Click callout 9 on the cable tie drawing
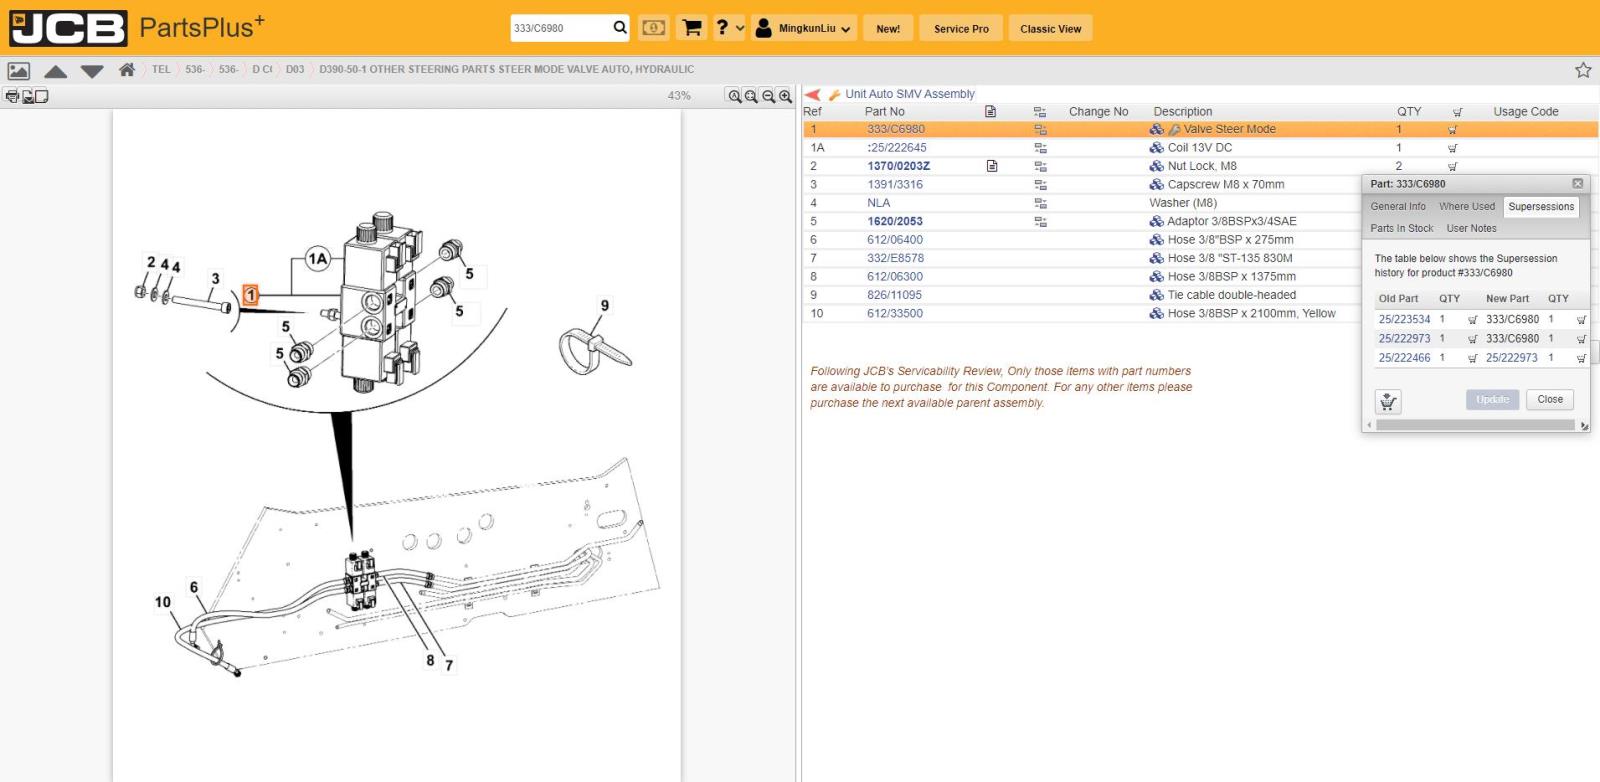Viewport: 1600px width, 782px height. (x=604, y=306)
